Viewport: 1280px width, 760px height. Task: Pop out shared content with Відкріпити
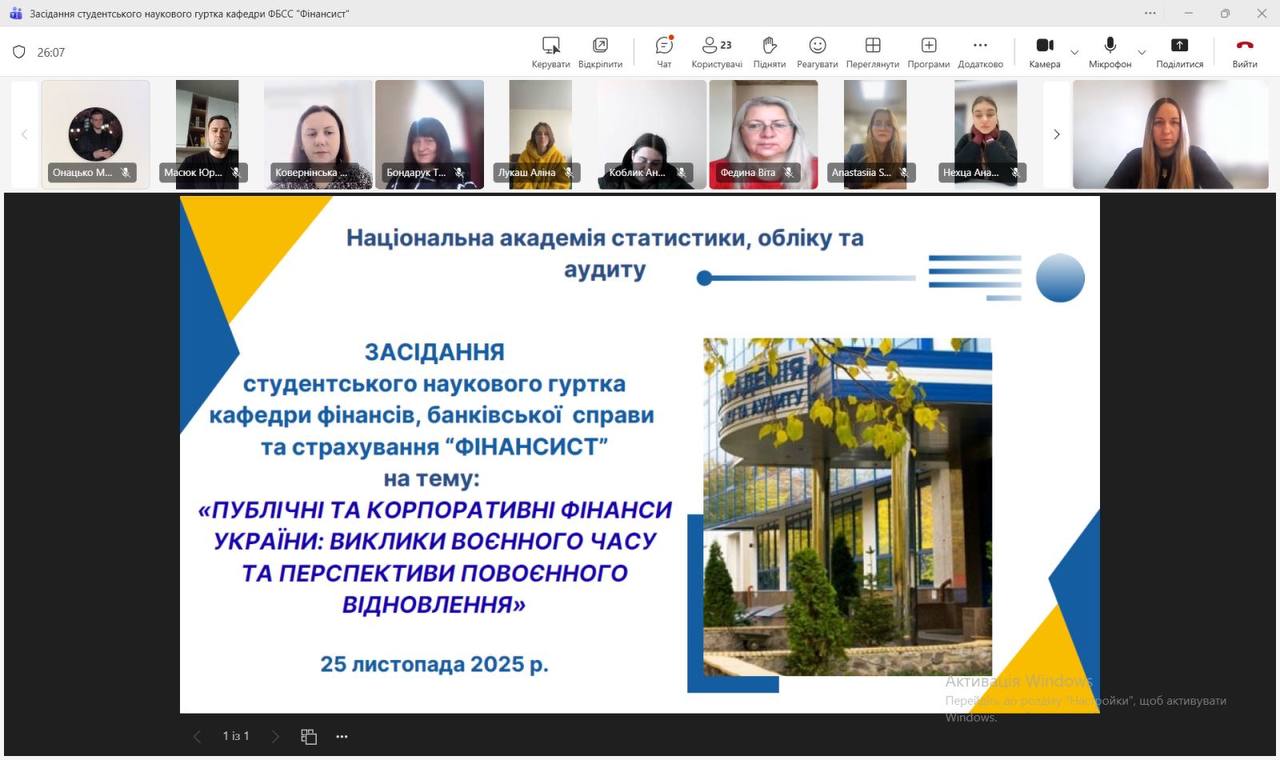(x=600, y=51)
